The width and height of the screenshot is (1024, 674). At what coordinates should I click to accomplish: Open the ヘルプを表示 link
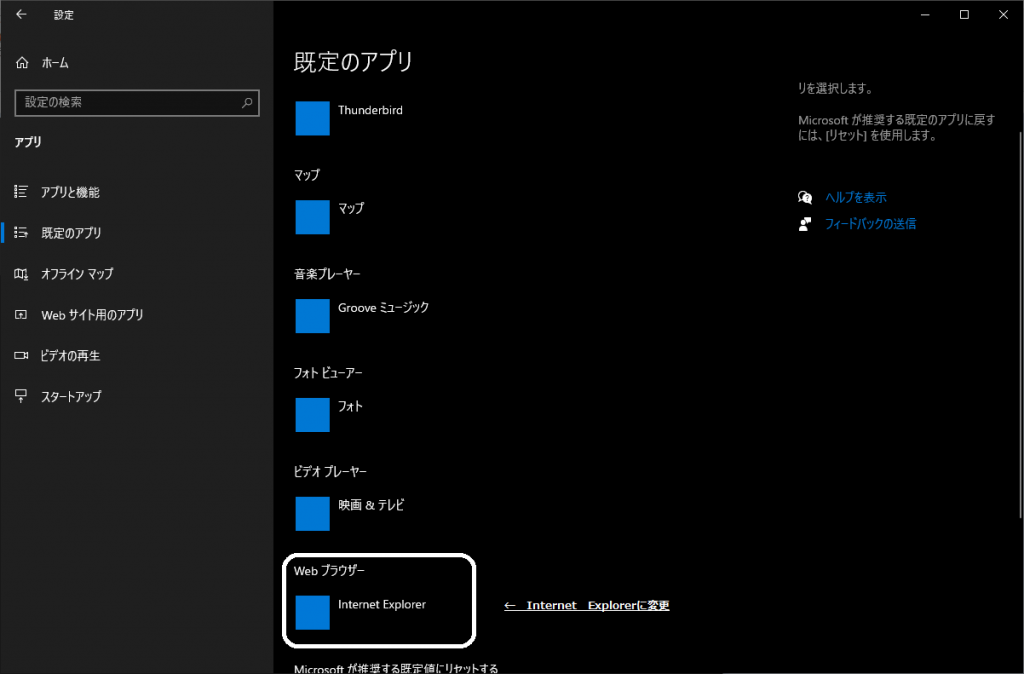coord(856,197)
